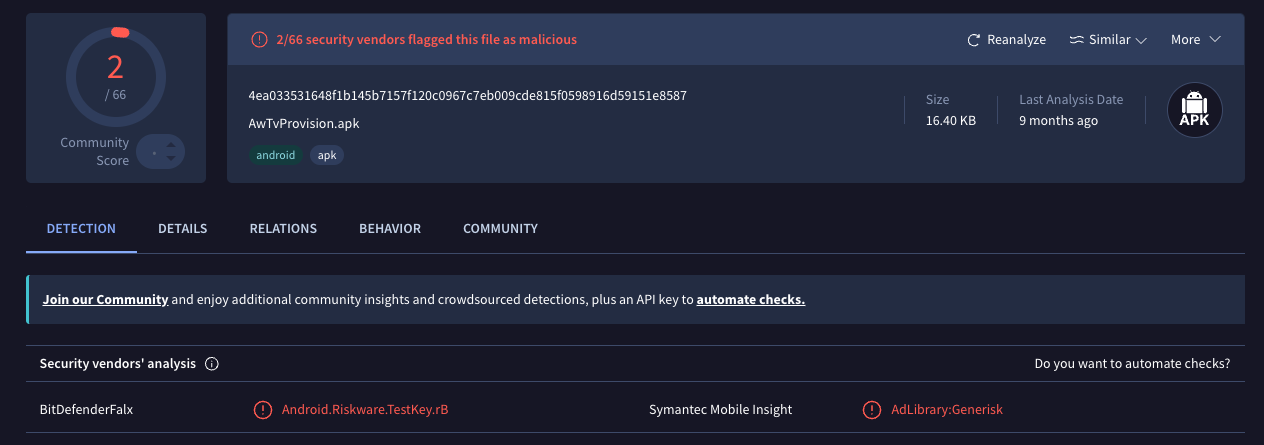Click the detection score circle gauge

point(115,76)
